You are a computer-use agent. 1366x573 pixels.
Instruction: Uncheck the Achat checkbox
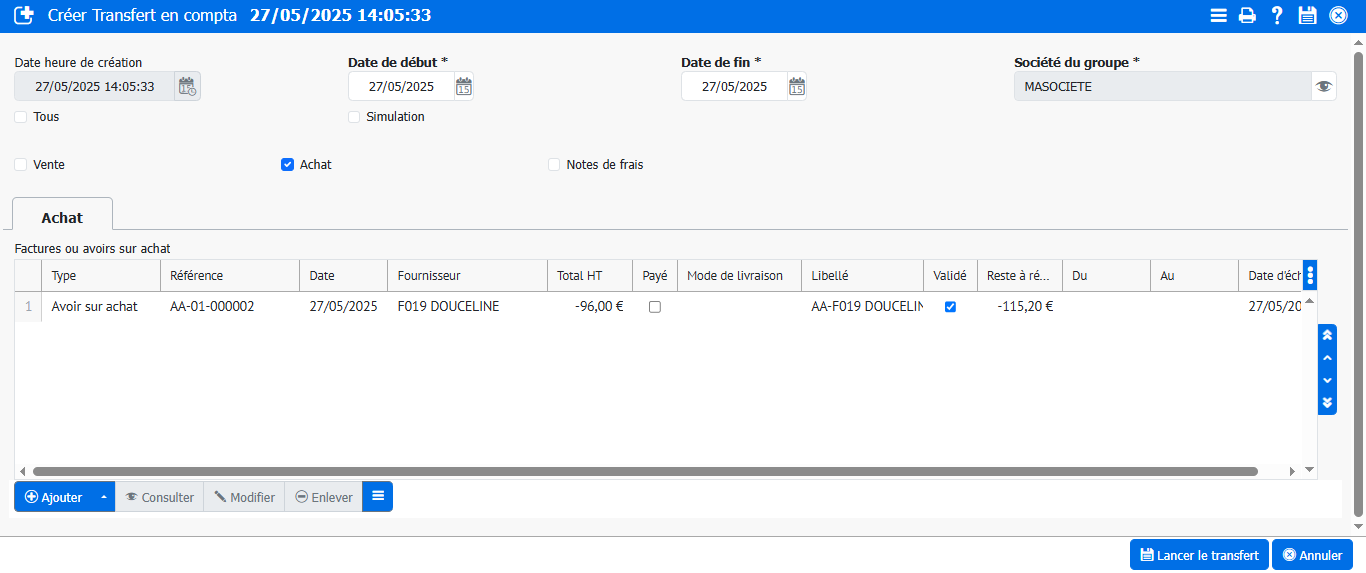288,165
